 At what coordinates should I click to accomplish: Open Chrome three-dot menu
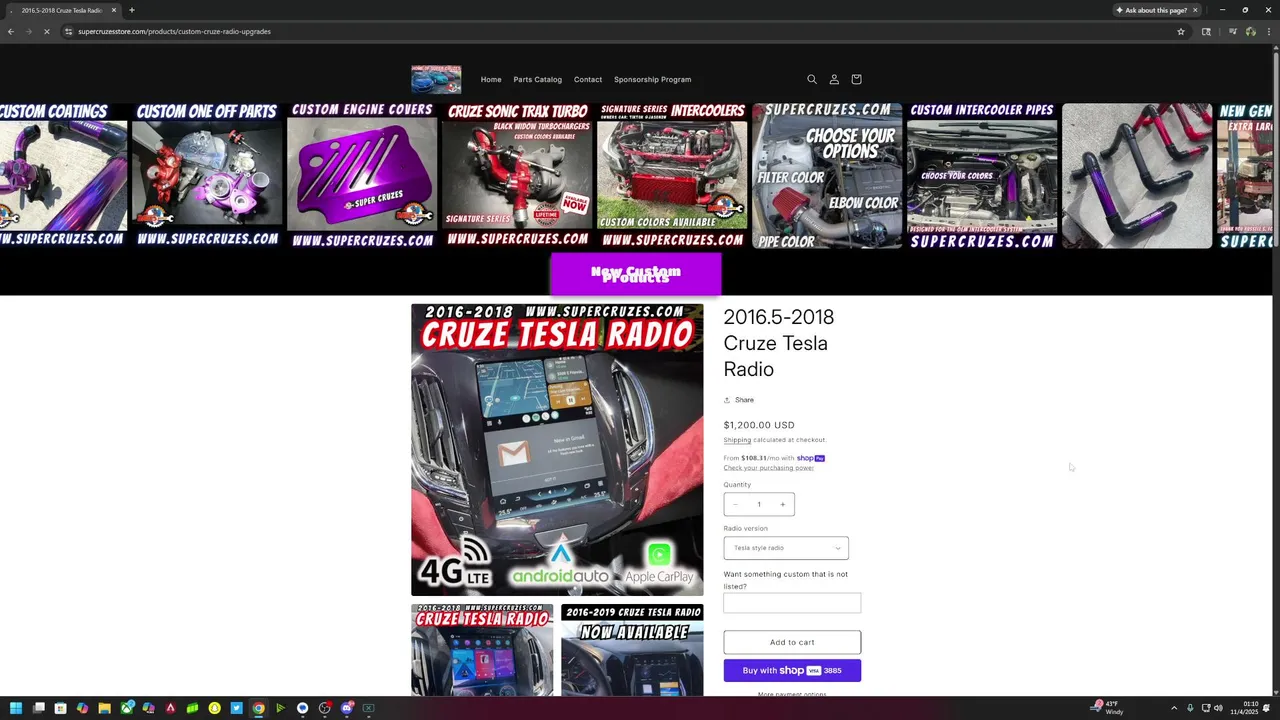point(1269,31)
